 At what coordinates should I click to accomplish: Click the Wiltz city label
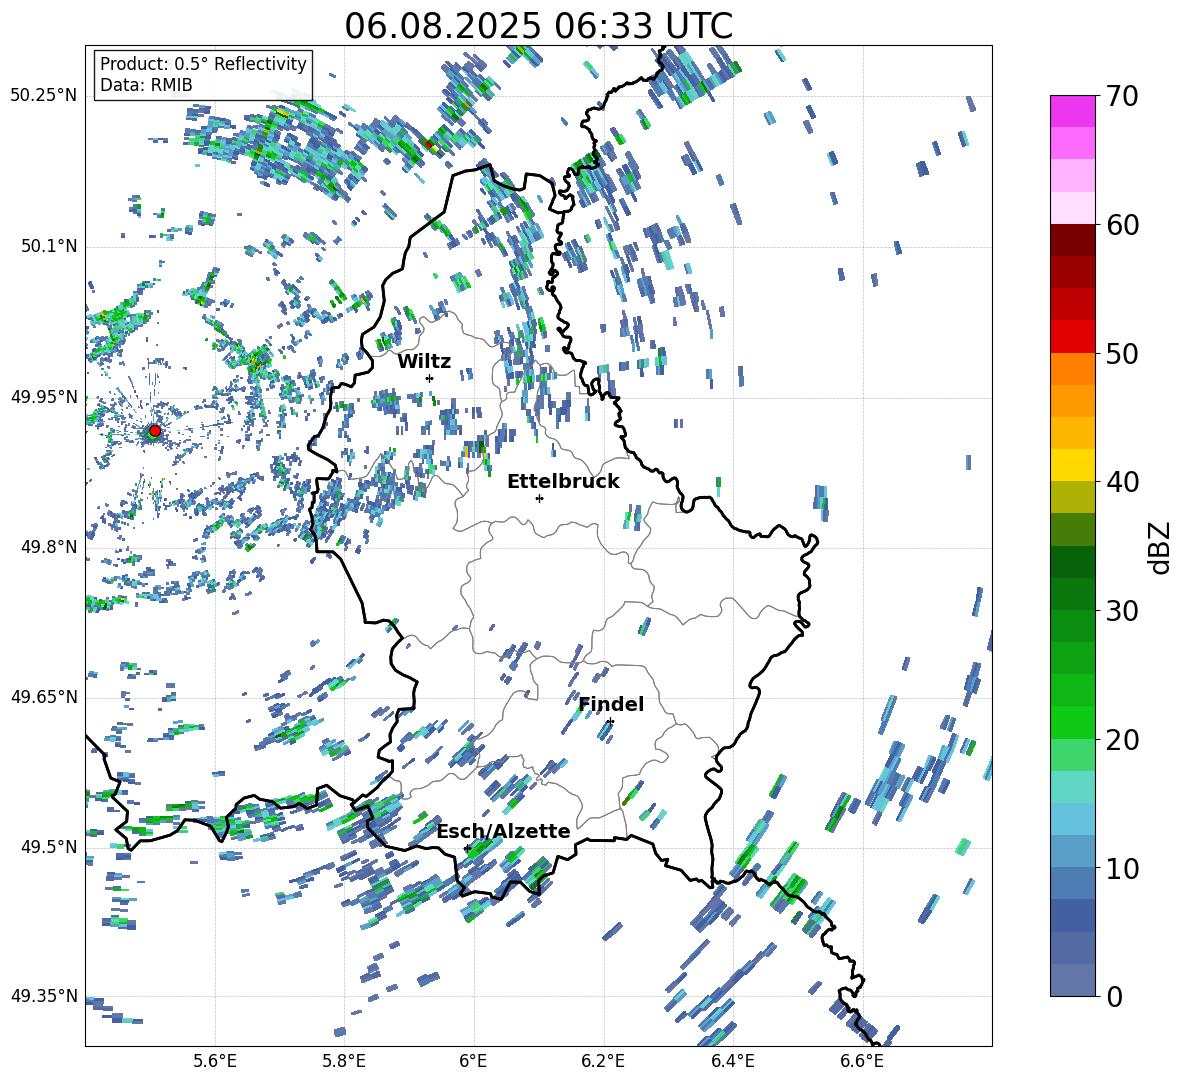pyautogui.click(x=424, y=361)
